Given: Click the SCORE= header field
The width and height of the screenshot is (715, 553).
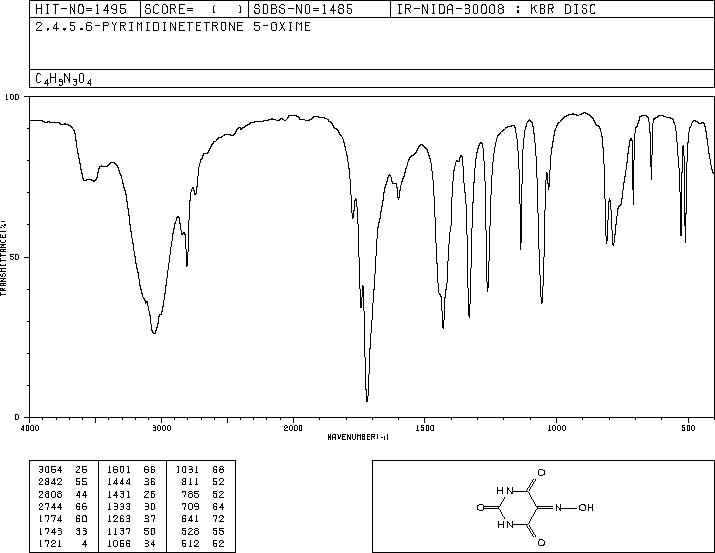Looking at the screenshot, I should point(193,10).
